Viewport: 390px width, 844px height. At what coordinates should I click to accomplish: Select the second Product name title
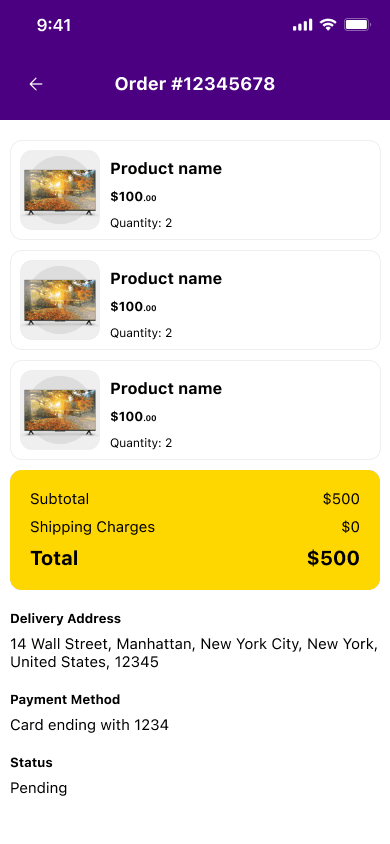(x=166, y=278)
